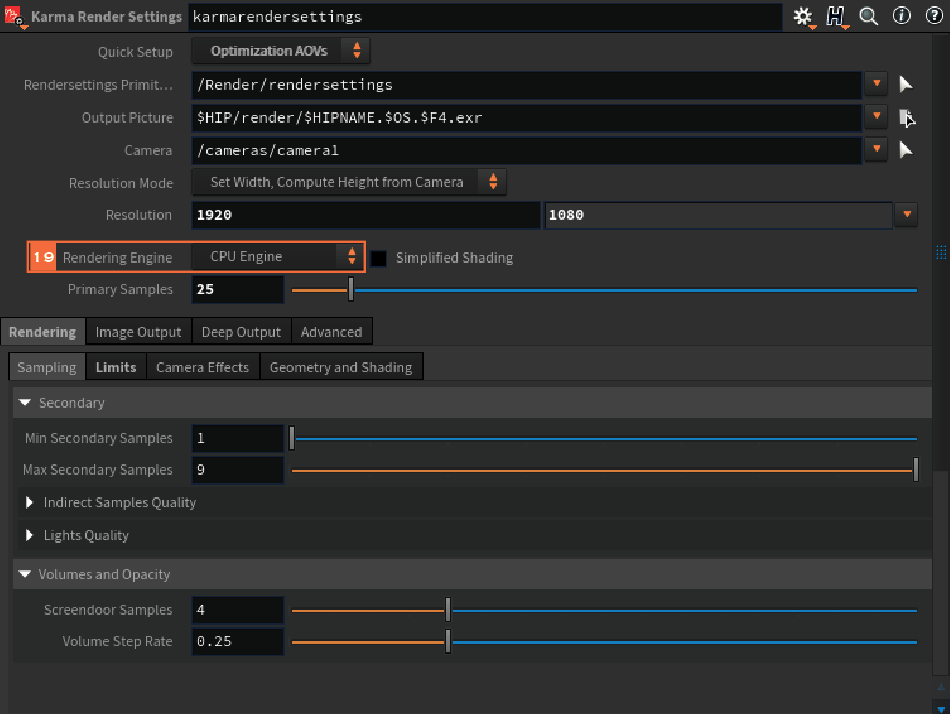The image size is (950, 714).
Task: Open the gear parameter settings menu
Action: pyautogui.click(x=803, y=16)
